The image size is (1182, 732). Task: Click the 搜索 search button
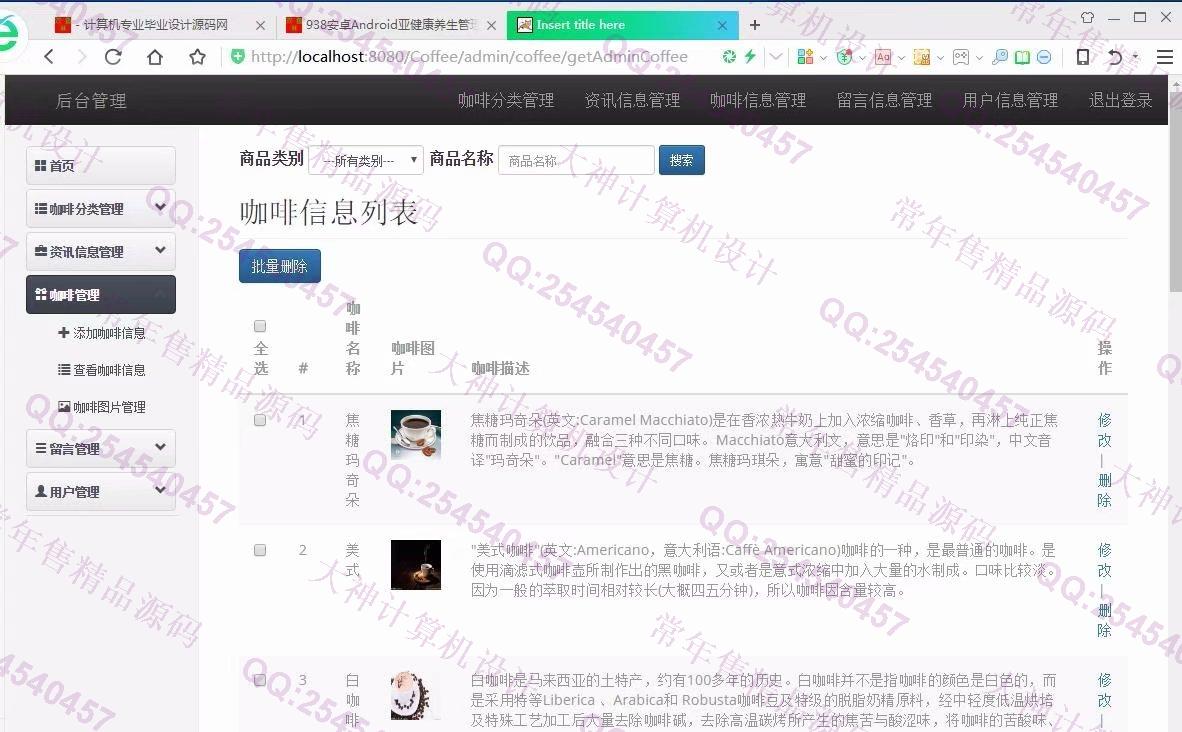(681, 160)
